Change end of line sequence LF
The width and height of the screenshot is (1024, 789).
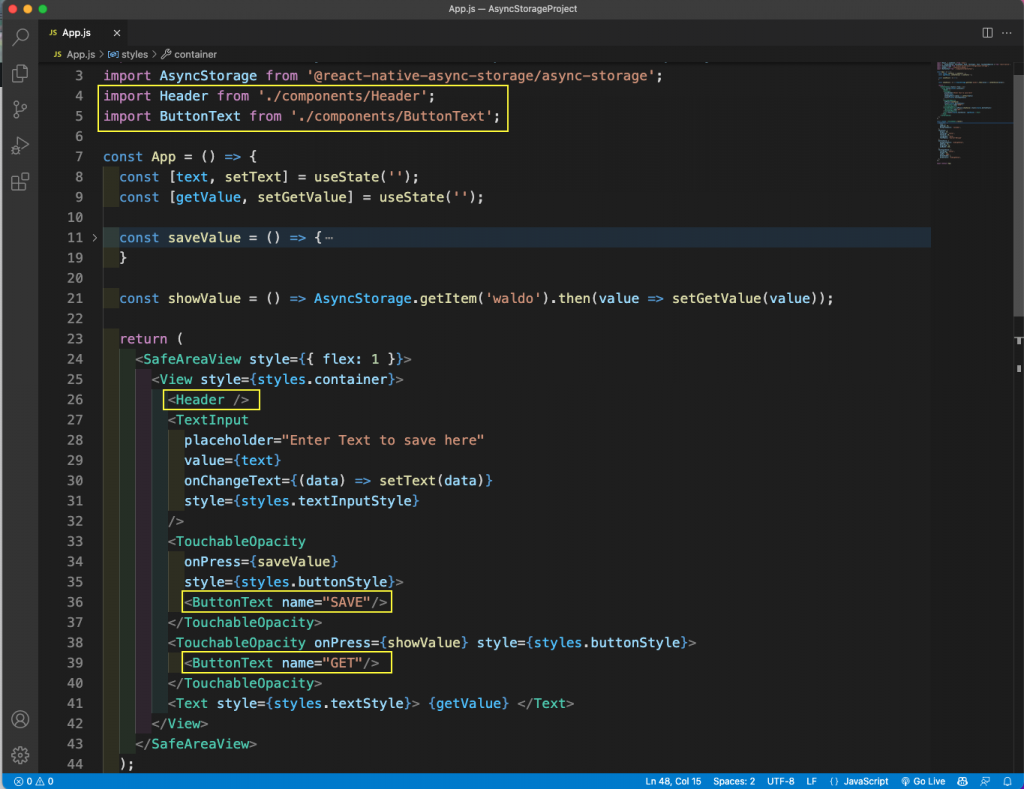811,781
